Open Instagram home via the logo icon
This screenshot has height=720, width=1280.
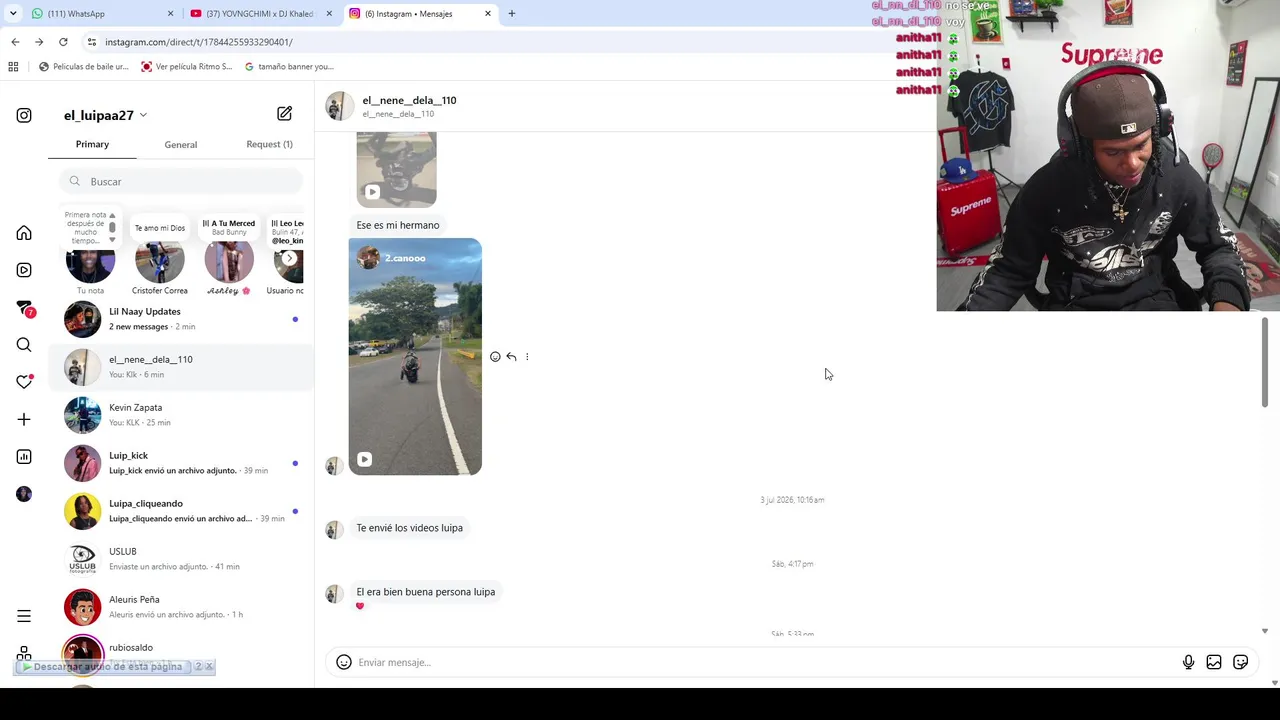(24, 115)
